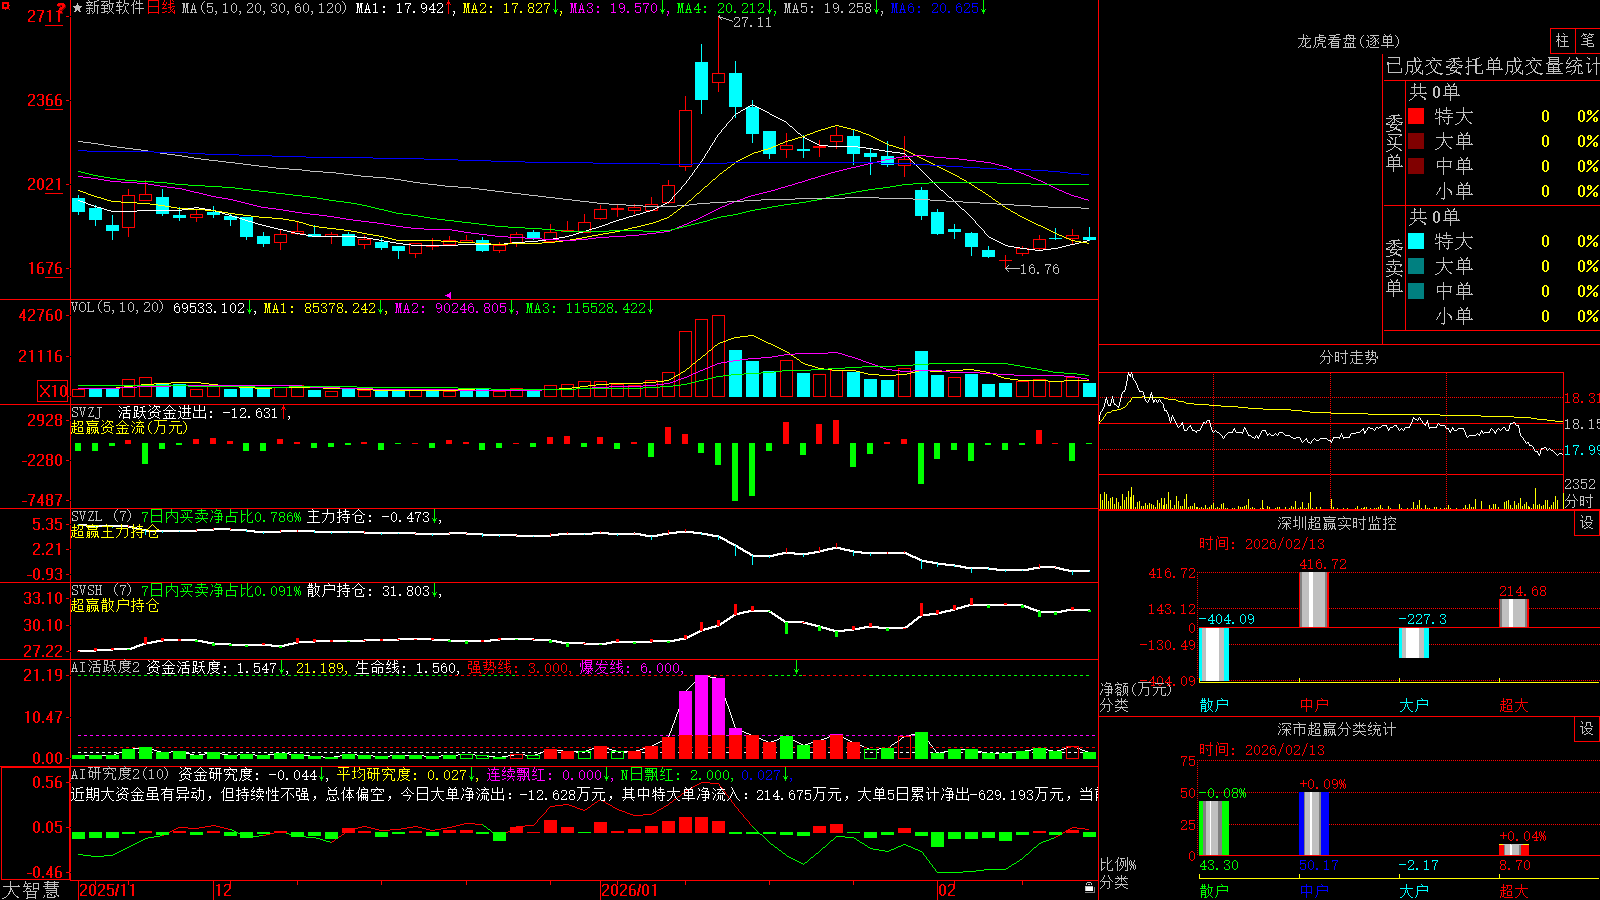Click the bright red 特大 buy-order swatch
Viewport: 1600px width, 900px height.
(1416, 116)
